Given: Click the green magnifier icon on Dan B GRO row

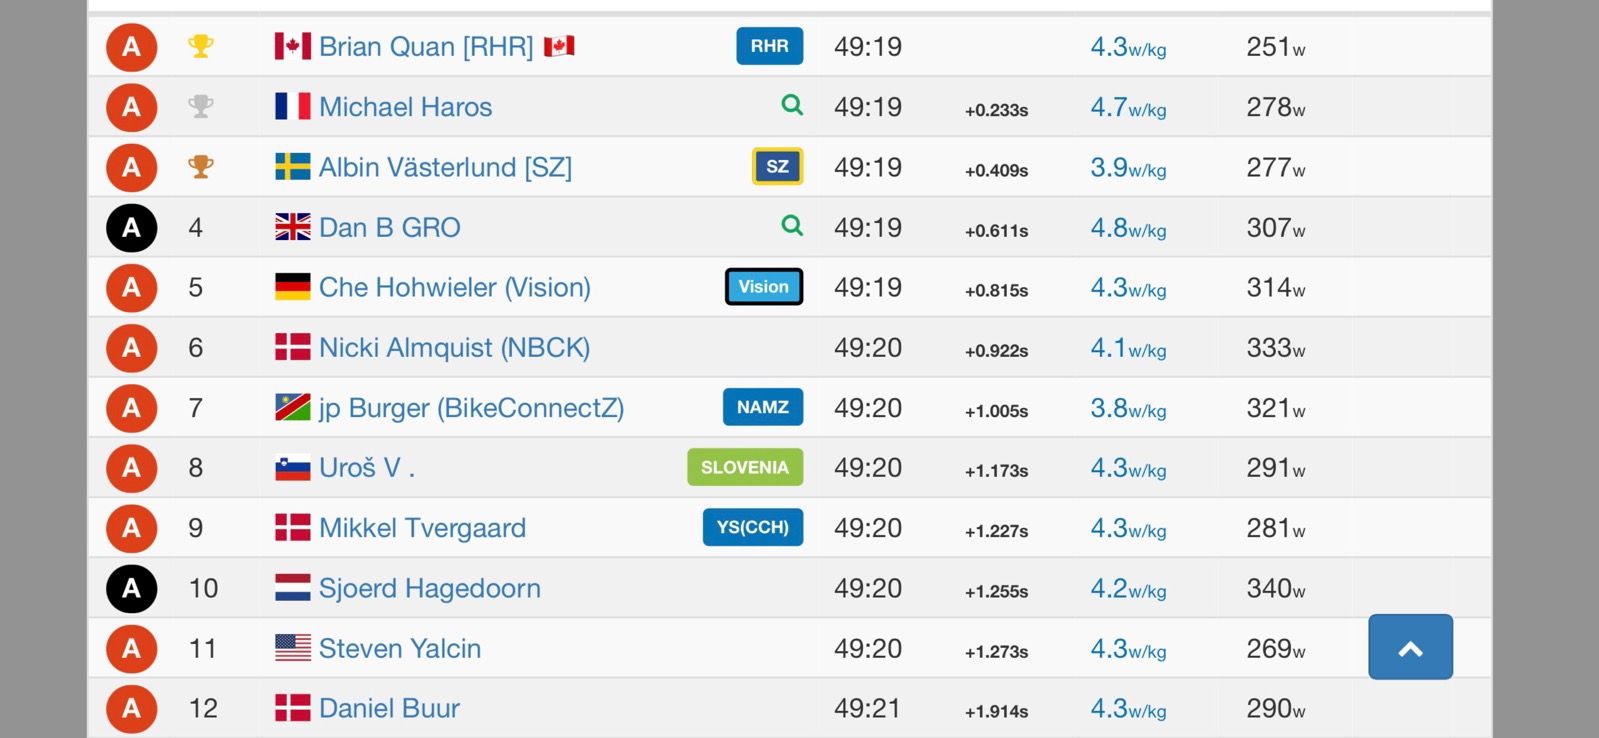Looking at the screenshot, I should [x=792, y=226].
